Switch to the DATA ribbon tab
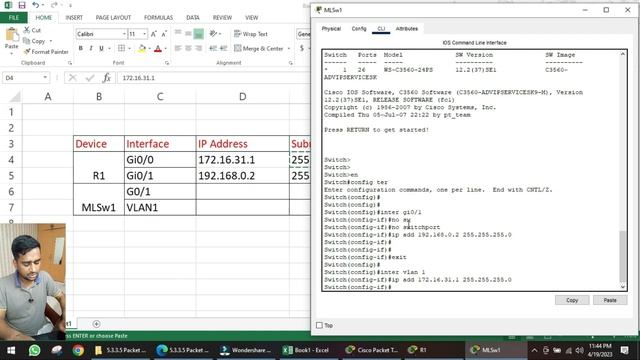 click(x=193, y=18)
